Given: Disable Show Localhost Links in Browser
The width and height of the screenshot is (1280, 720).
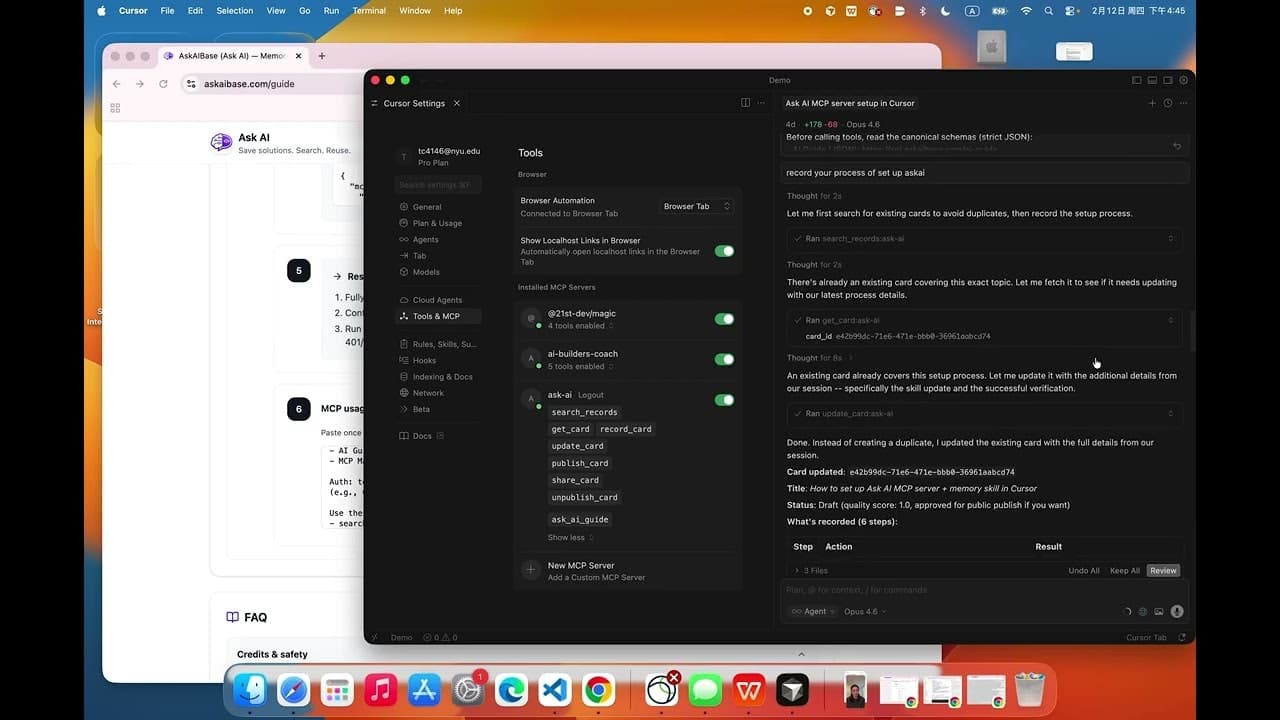Looking at the screenshot, I should [x=724, y=251].
